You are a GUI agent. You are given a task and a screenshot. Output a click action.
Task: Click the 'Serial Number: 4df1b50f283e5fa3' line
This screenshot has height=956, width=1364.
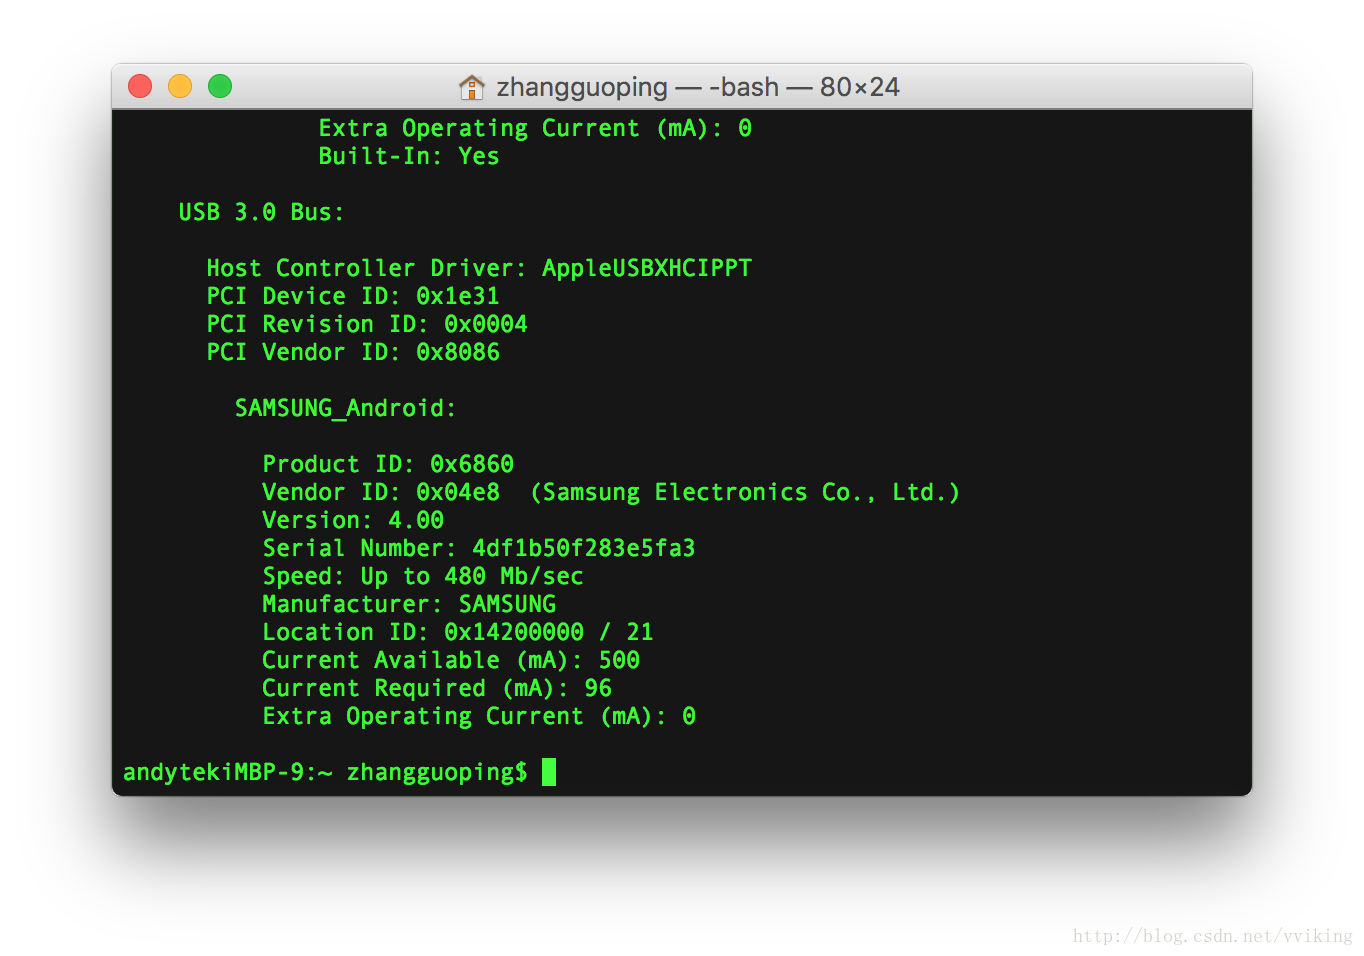tap(479, 548)
